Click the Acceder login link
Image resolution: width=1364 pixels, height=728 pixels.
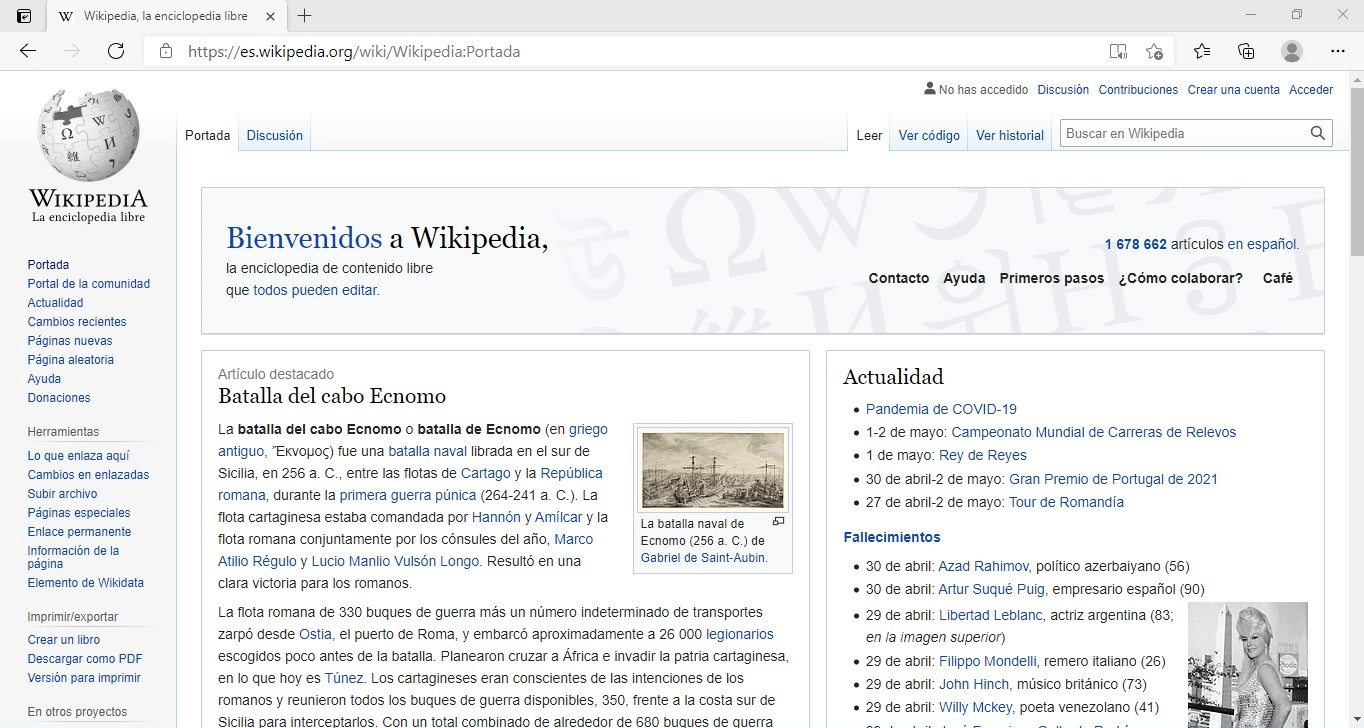pyautogui.click(x=1311, y=90)
